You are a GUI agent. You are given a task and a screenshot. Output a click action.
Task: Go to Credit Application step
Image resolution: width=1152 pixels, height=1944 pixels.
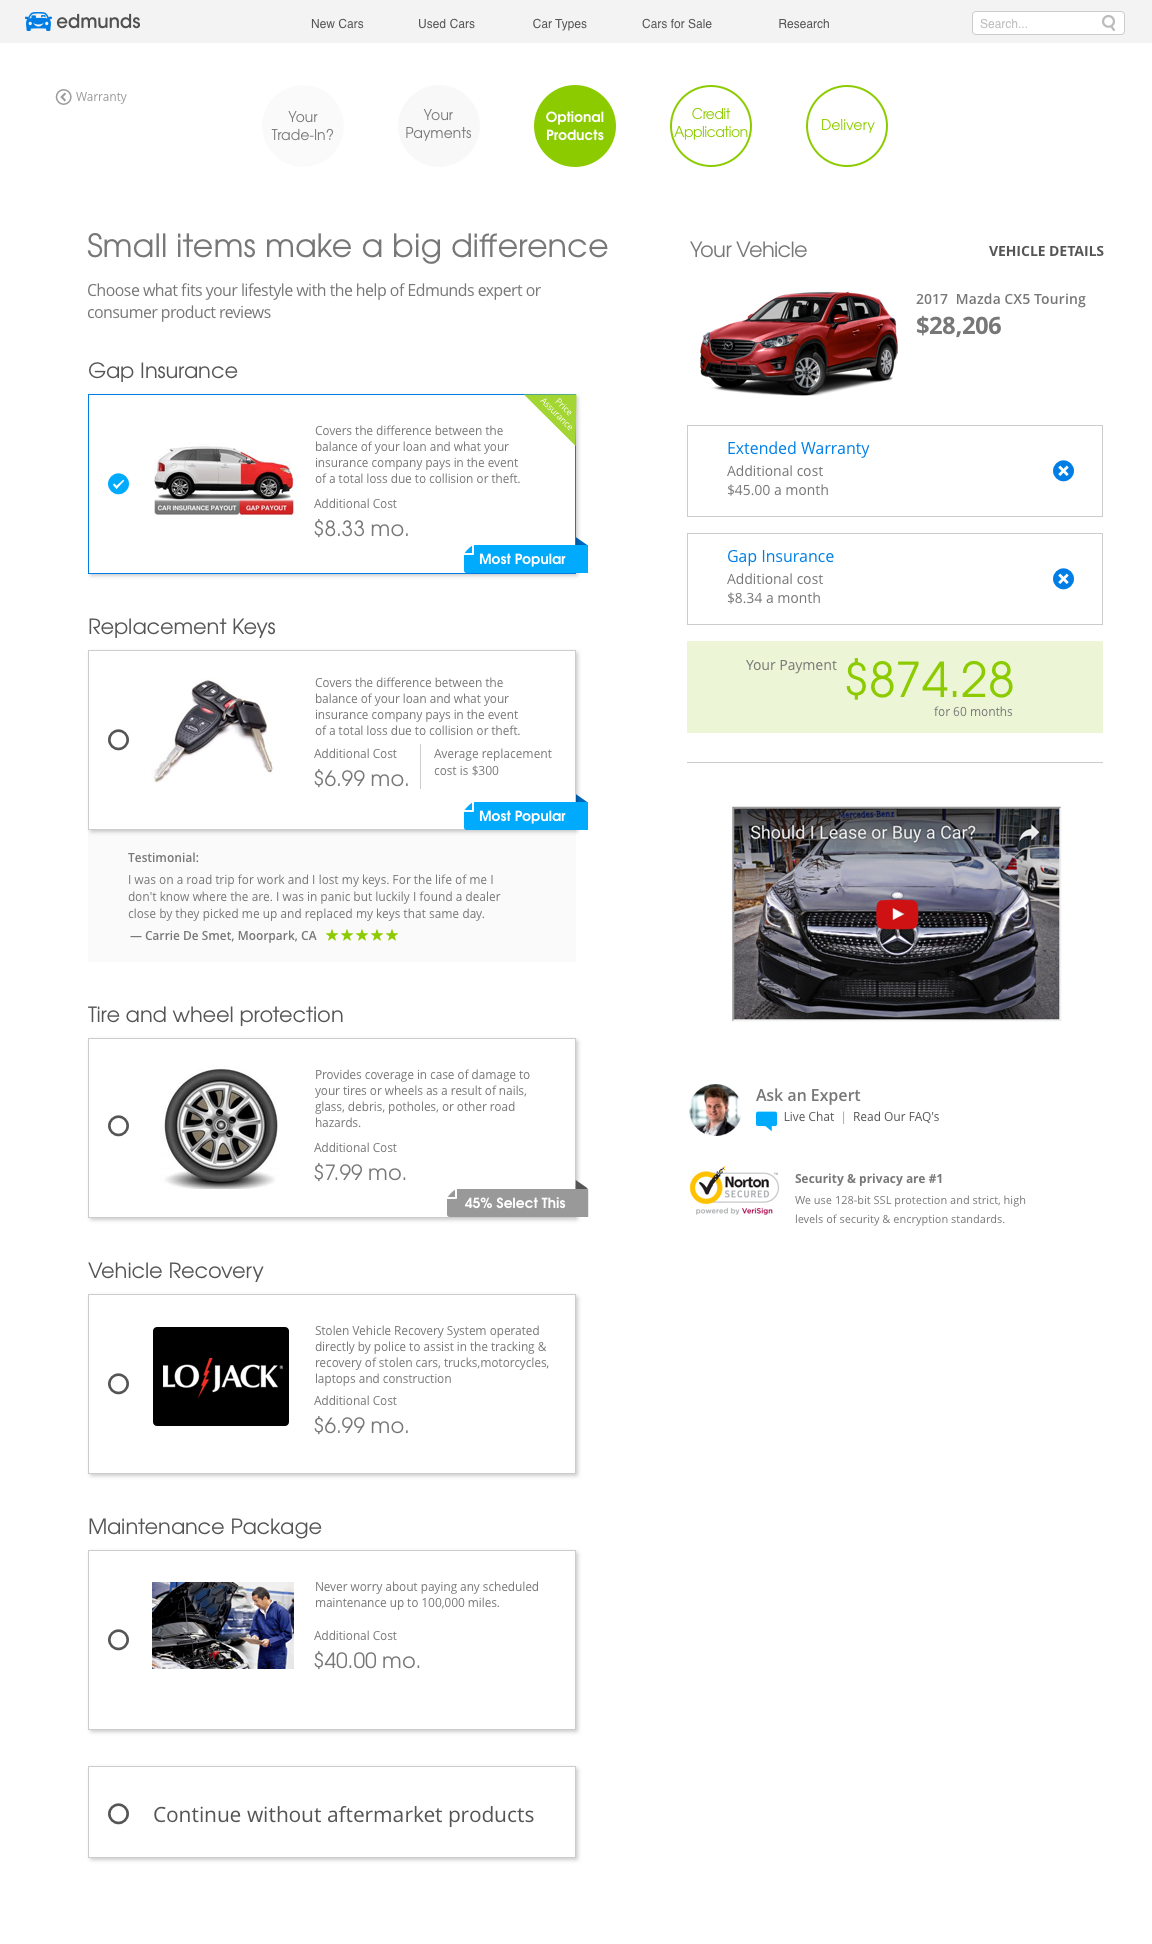point(711,126)
